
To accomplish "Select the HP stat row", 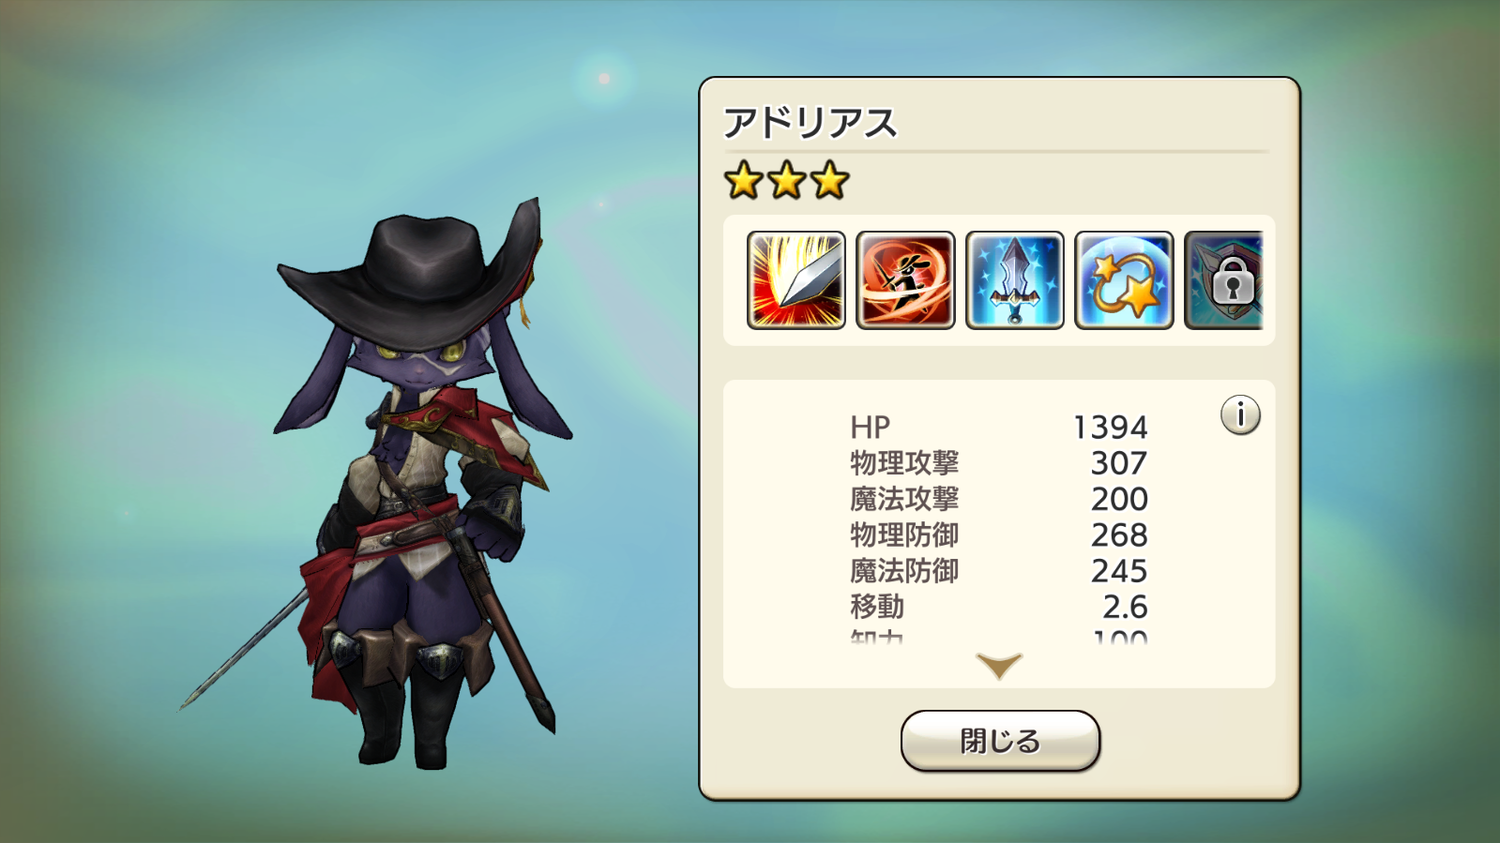I will click(999, 427).
